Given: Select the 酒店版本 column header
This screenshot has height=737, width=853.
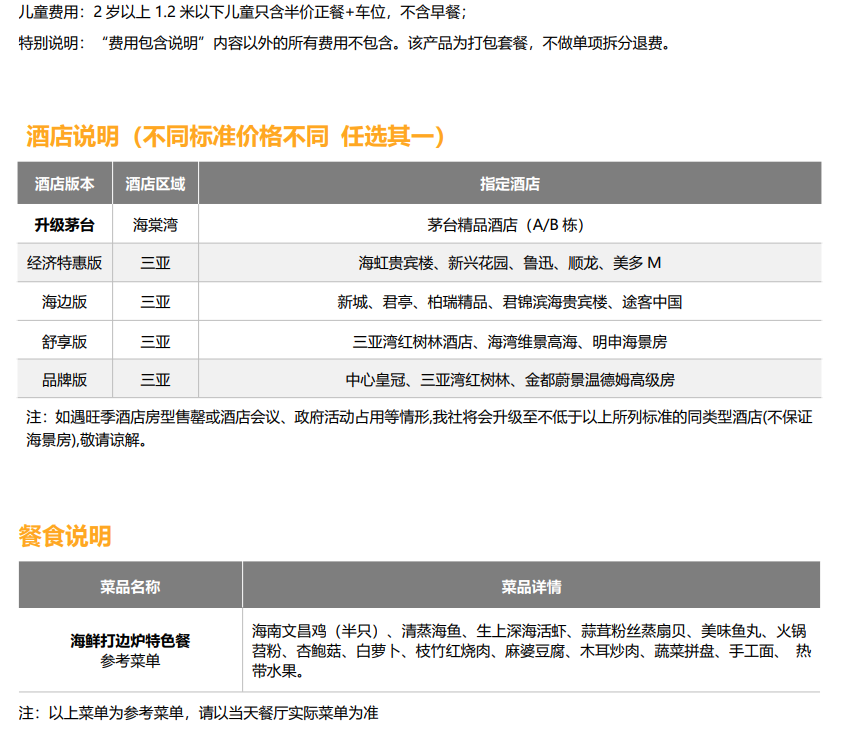Looking at the screenshot, I should [65, 184].
